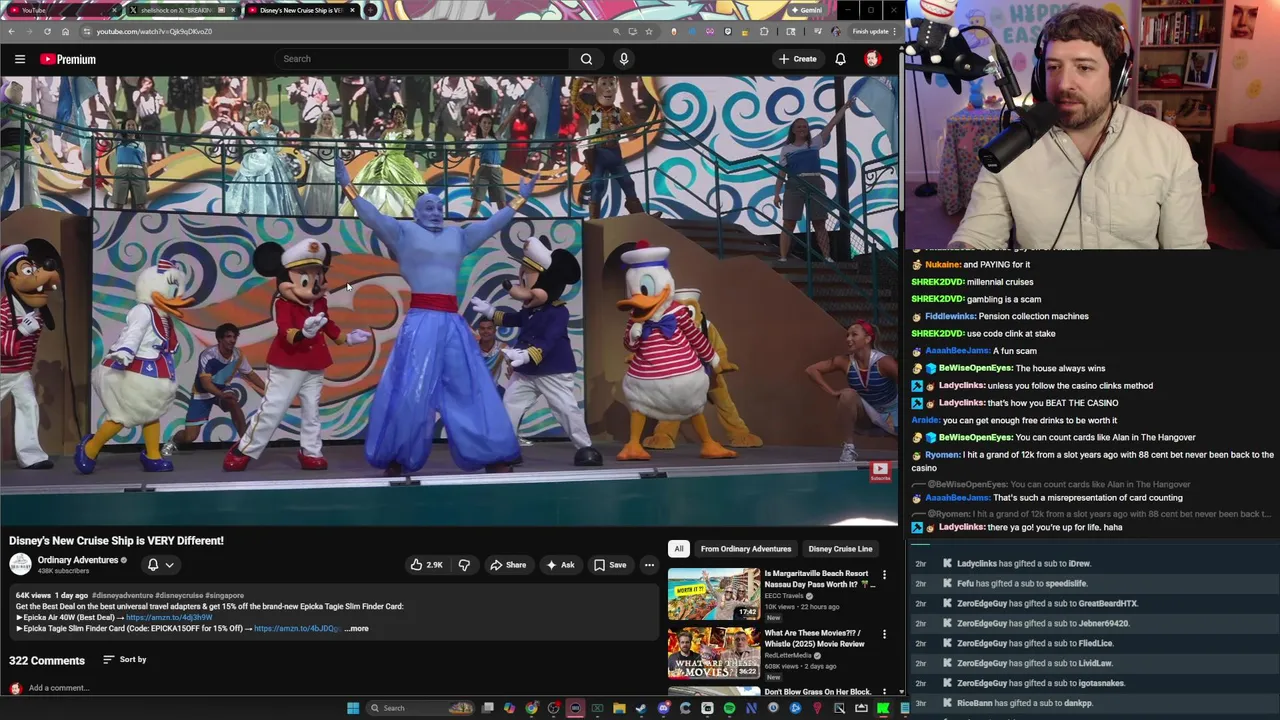Click Ryomen's chat username
Viewport: 1280px width, 720px height.
tap(942, 455)
